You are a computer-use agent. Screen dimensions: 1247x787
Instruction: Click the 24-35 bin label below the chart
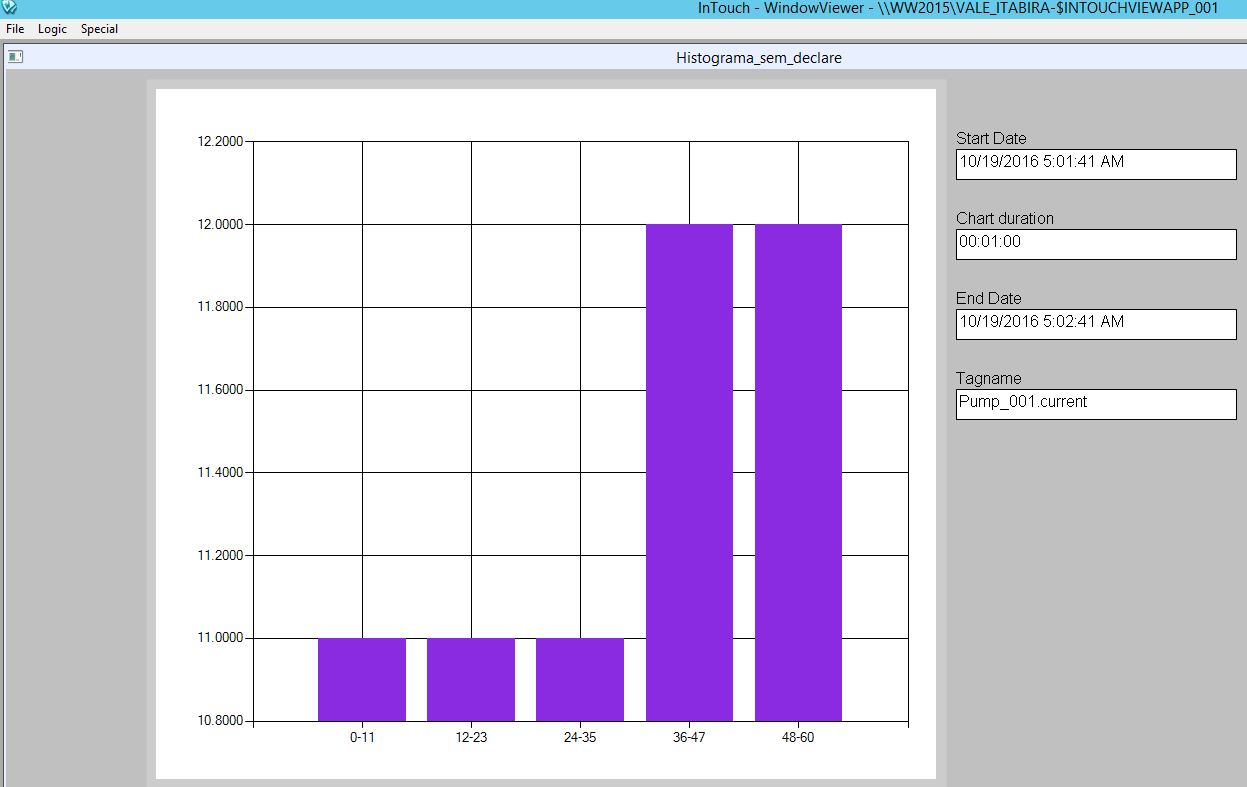pyautogui.click(x=580, y=737)
